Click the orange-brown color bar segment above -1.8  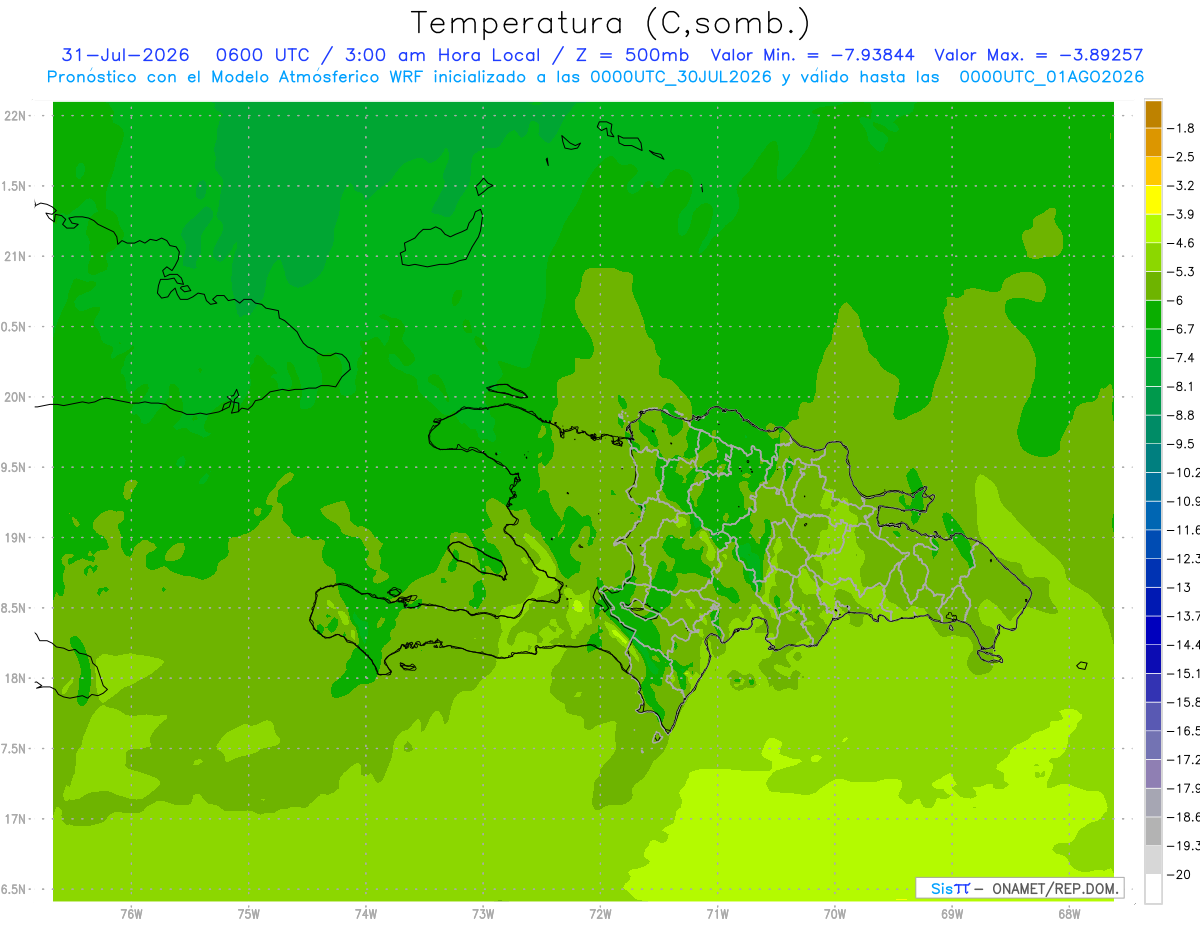pyautogui.click(x=1153, y=114)
